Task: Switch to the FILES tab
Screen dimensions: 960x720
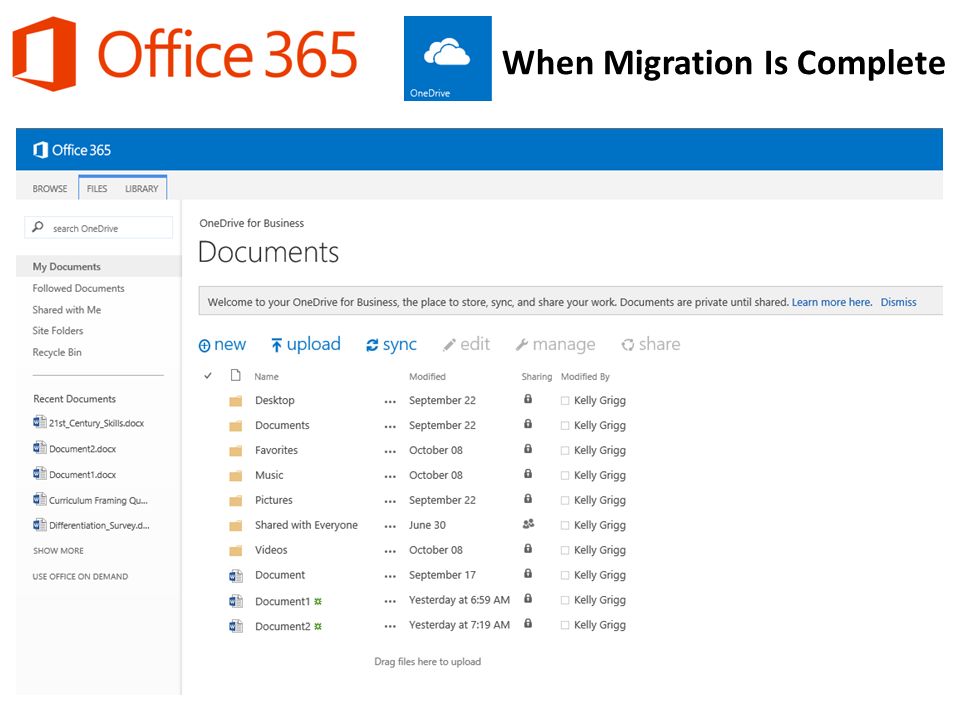Action: (97, 189)
